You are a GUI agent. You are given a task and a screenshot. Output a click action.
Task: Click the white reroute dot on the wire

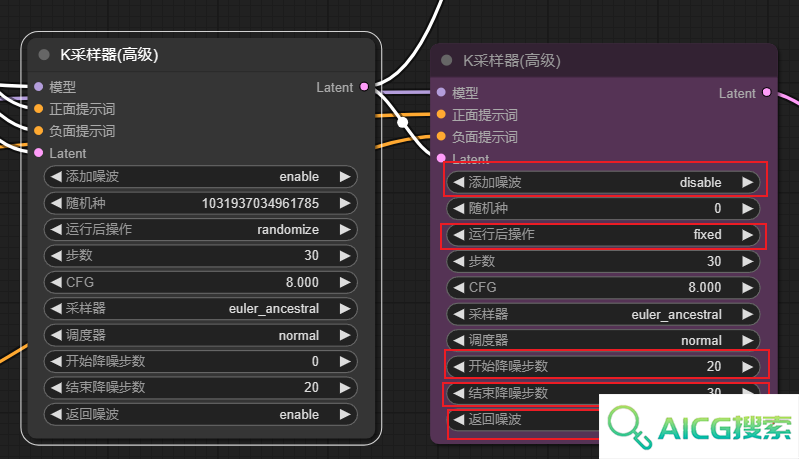[x=403, y=122]
